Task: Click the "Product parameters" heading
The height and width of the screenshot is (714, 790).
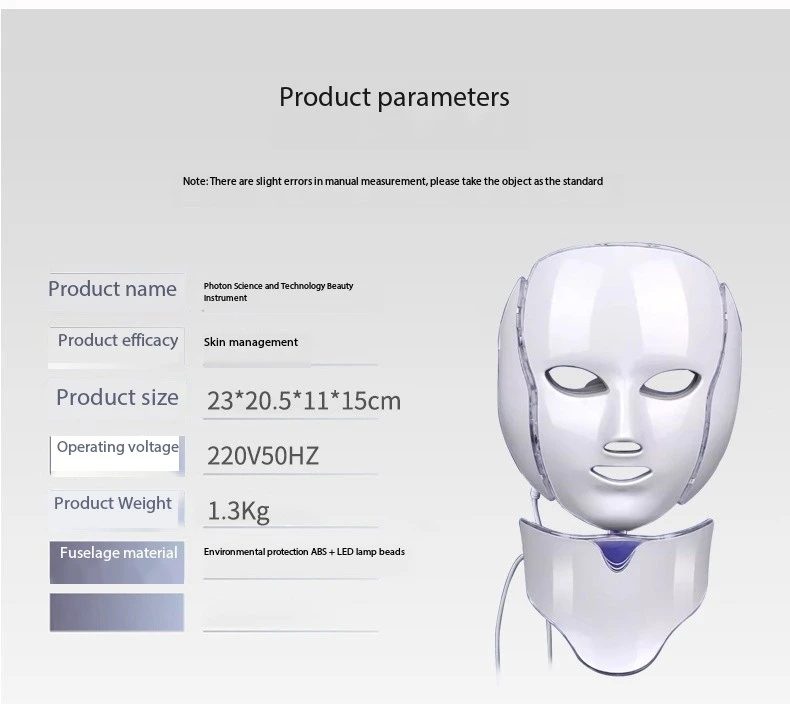Action: click(x=394, y=97)
